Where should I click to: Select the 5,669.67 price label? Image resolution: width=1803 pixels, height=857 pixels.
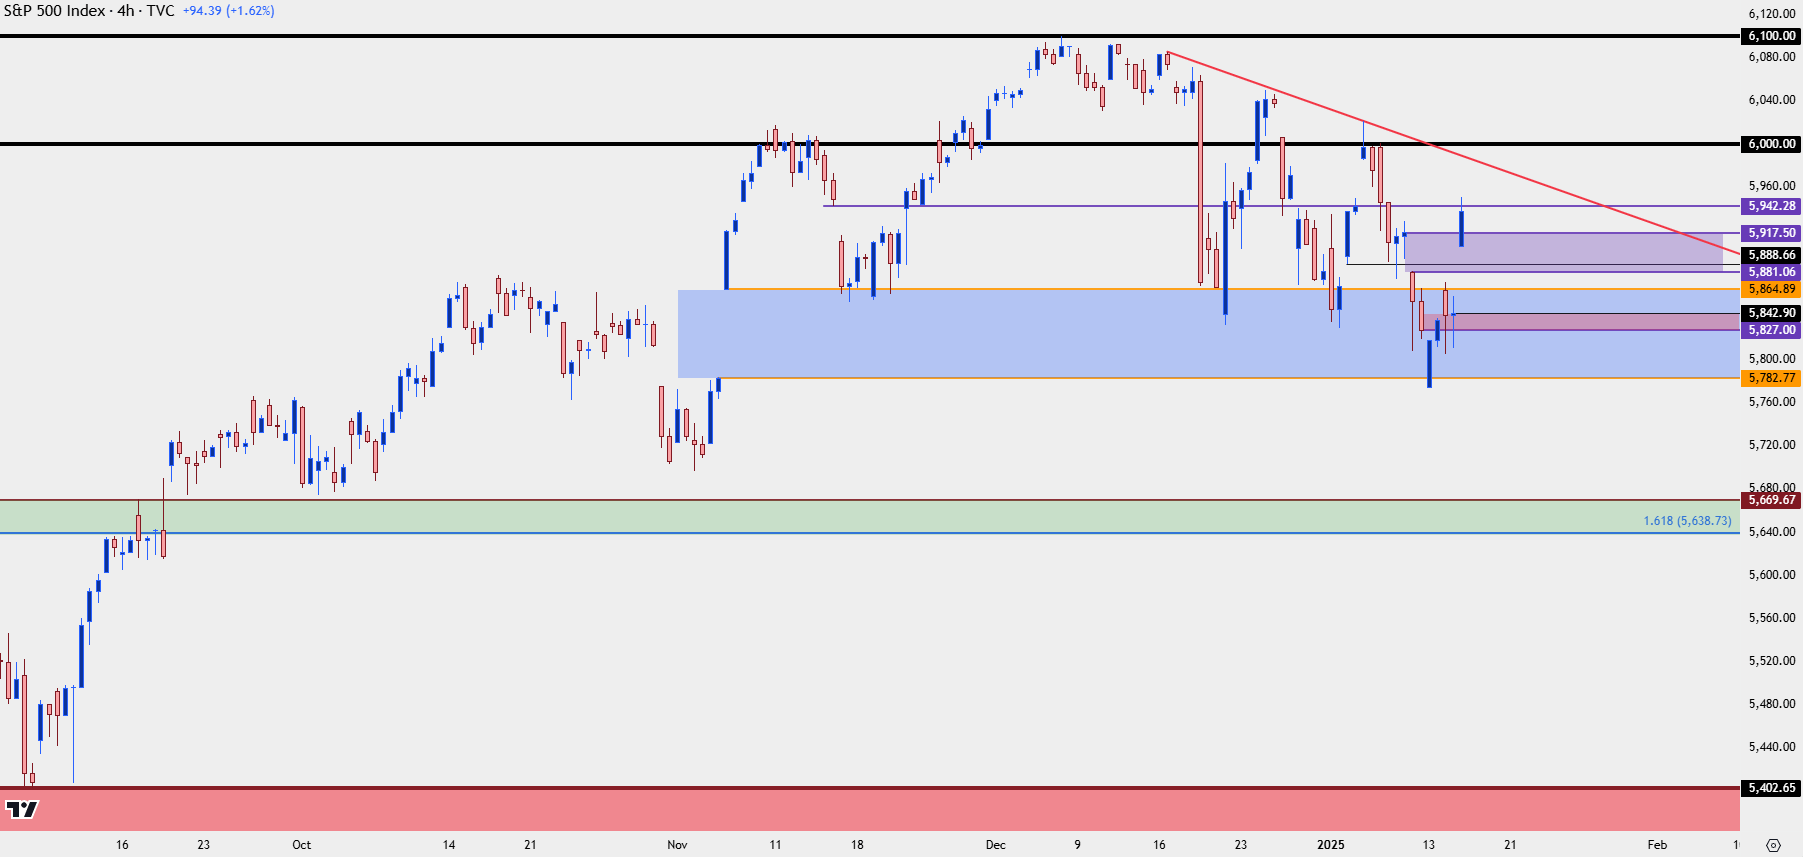[x=1771, y=500]
